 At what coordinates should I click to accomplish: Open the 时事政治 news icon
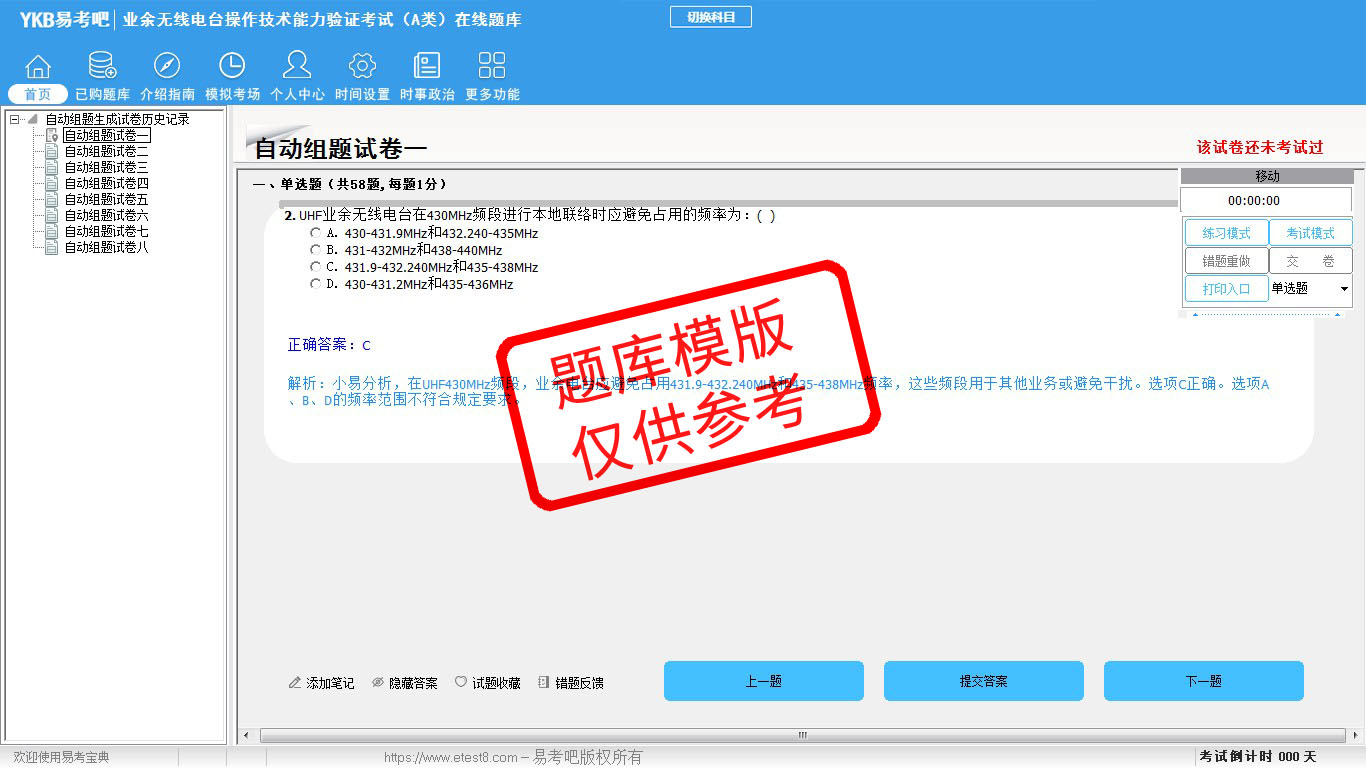[427, 77]
